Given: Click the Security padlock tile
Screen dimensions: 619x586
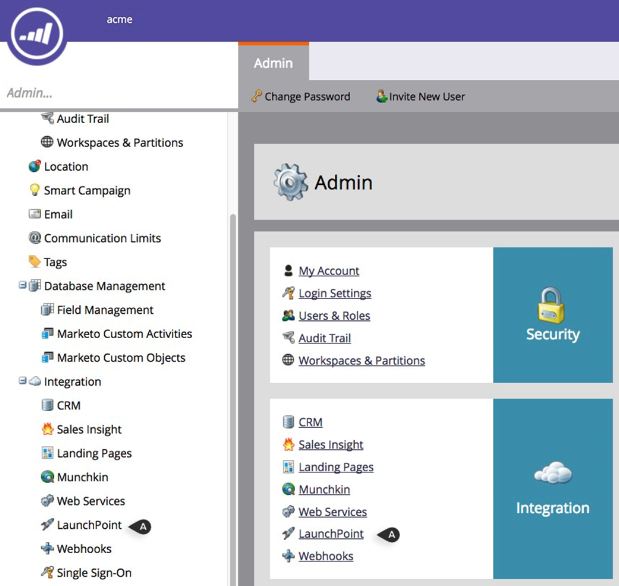Looking at the screenshot, I should click(x=552, y=315).
